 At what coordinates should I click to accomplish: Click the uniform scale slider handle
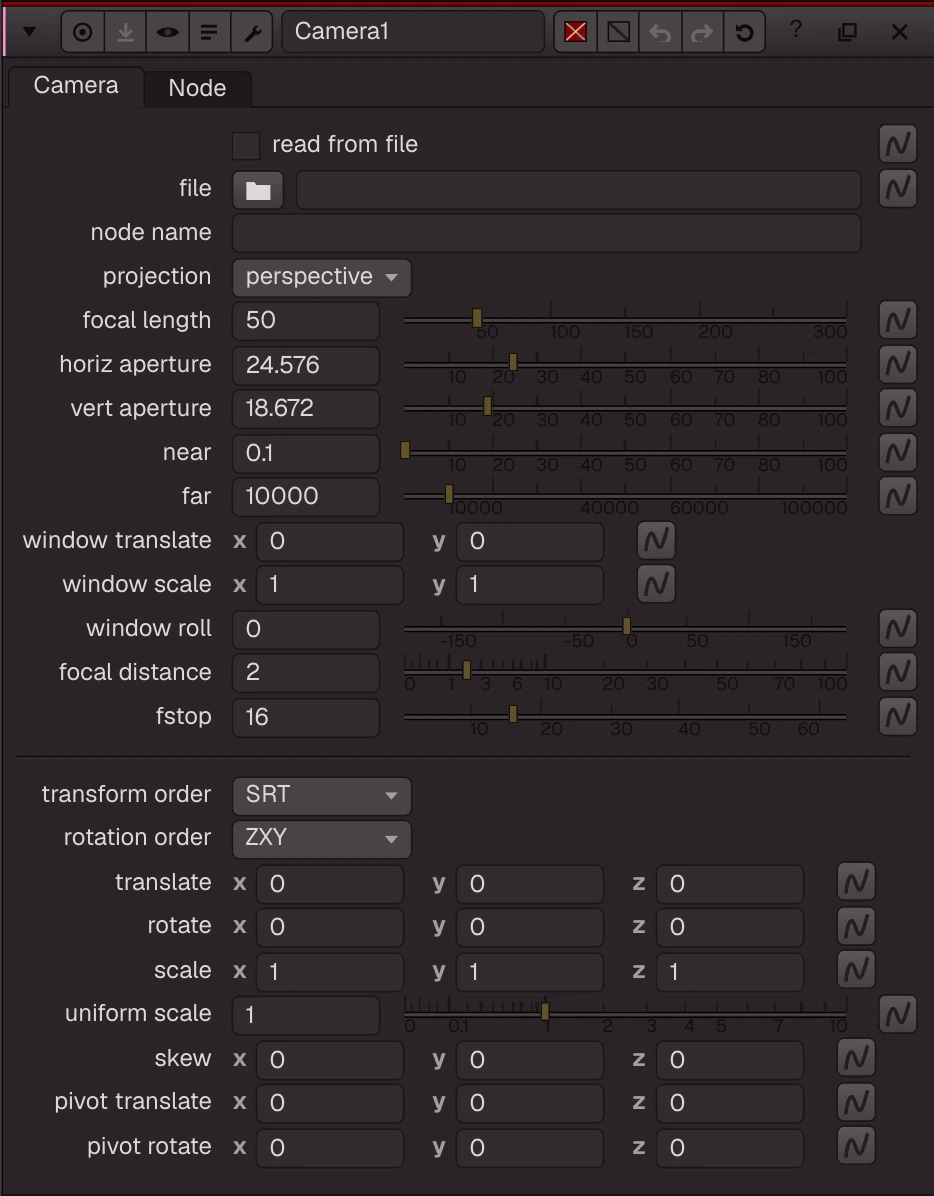[545, 1011]
